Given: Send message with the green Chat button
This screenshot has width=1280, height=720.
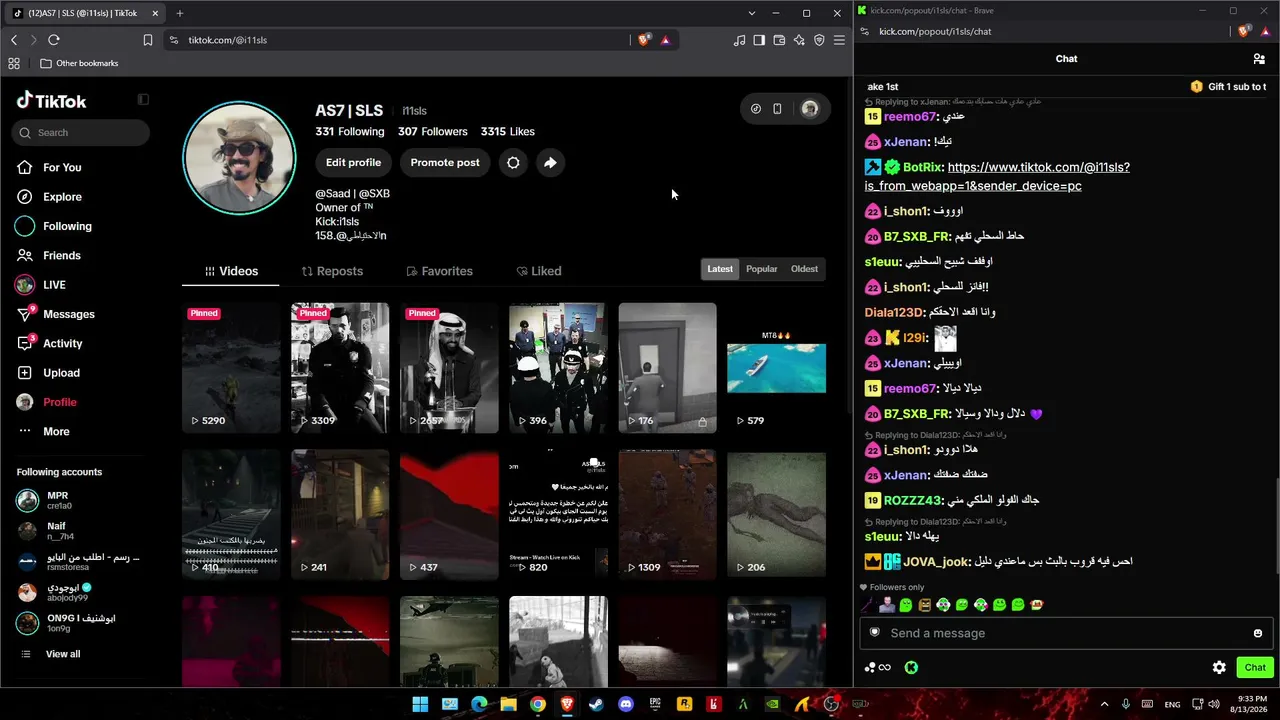Looking at the screenshot, I should [1255, 667].
